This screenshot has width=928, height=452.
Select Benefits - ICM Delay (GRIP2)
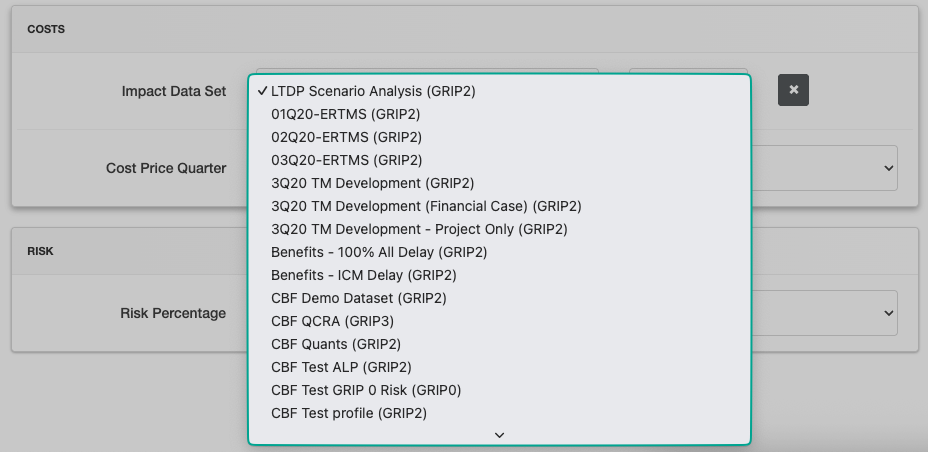coord(363,275)
